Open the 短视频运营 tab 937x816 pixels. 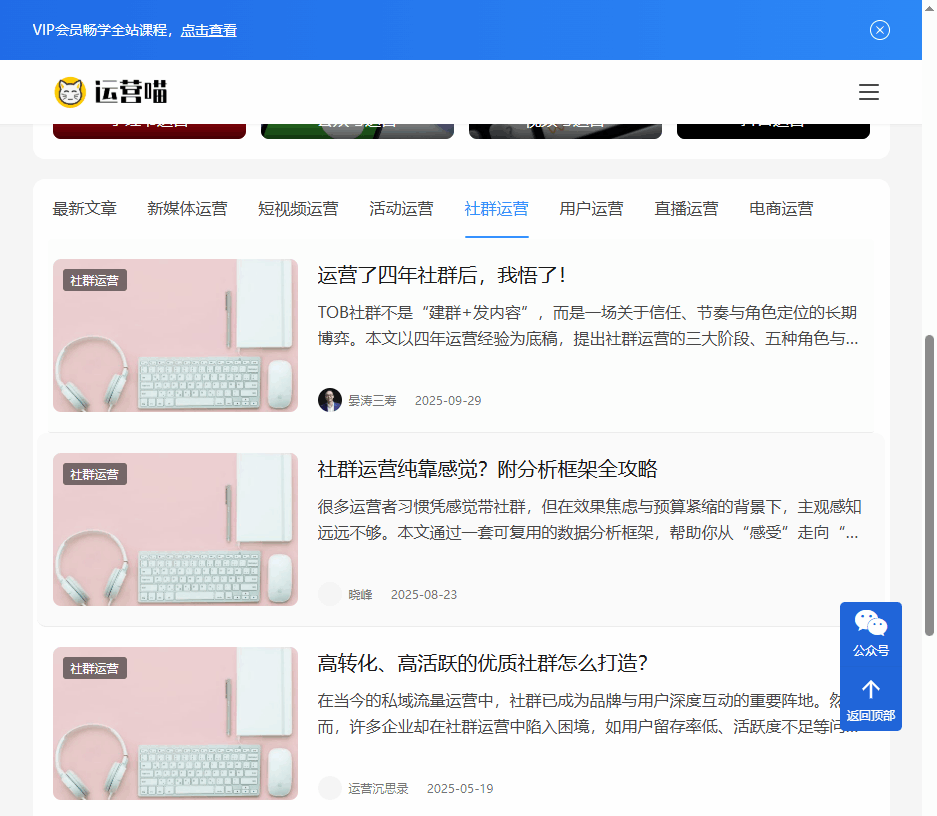[298, 208]
